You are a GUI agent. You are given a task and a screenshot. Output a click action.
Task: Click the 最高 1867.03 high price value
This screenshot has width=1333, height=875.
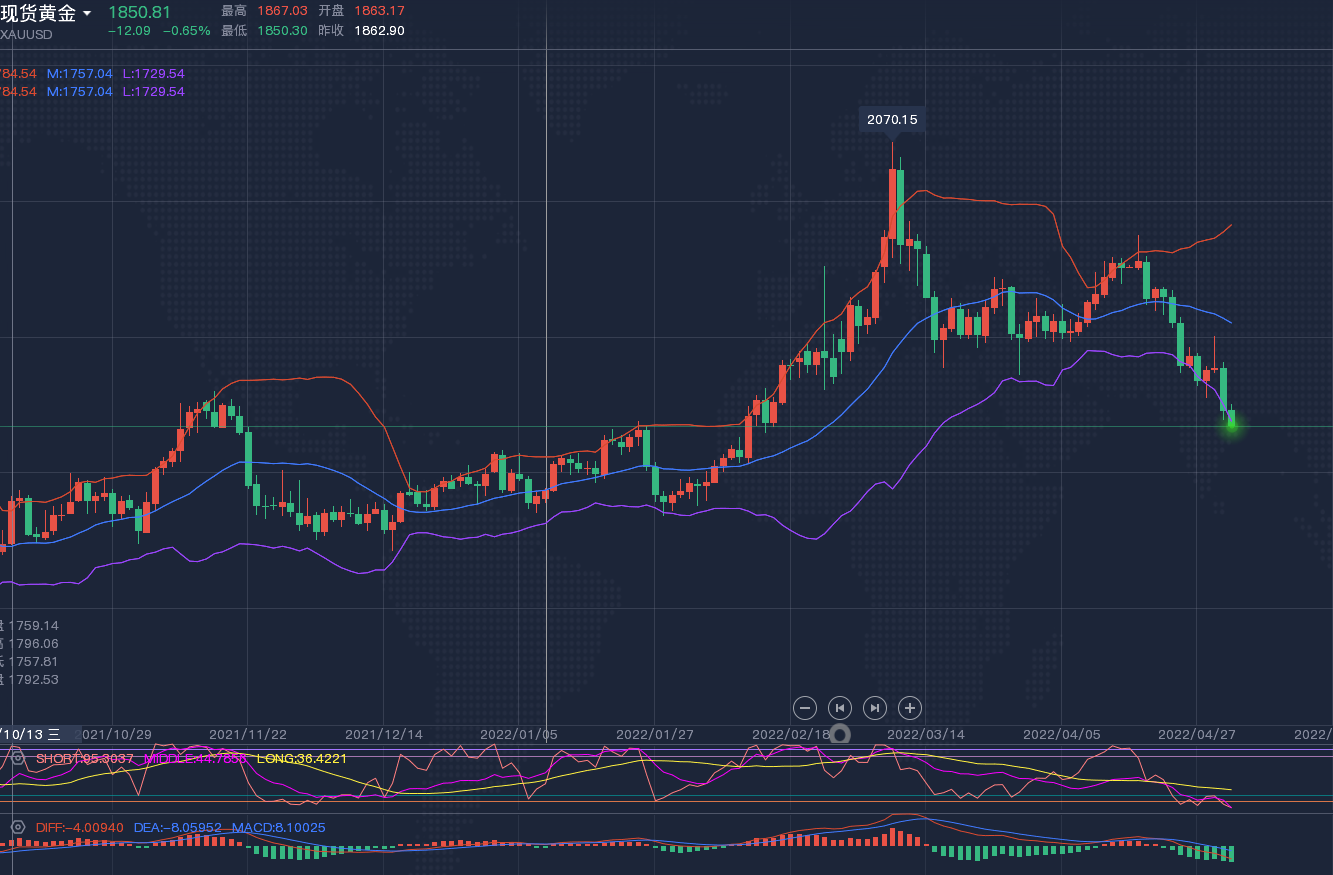point(282,10)
